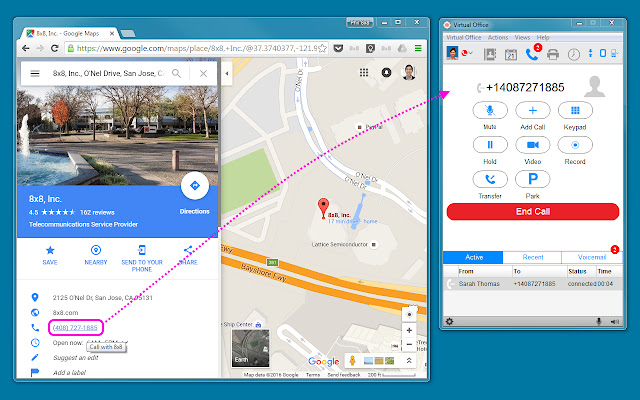Viewport: 640px width, 400px height.
Task: Open the Views menu
Action: [x=522, y=38]
